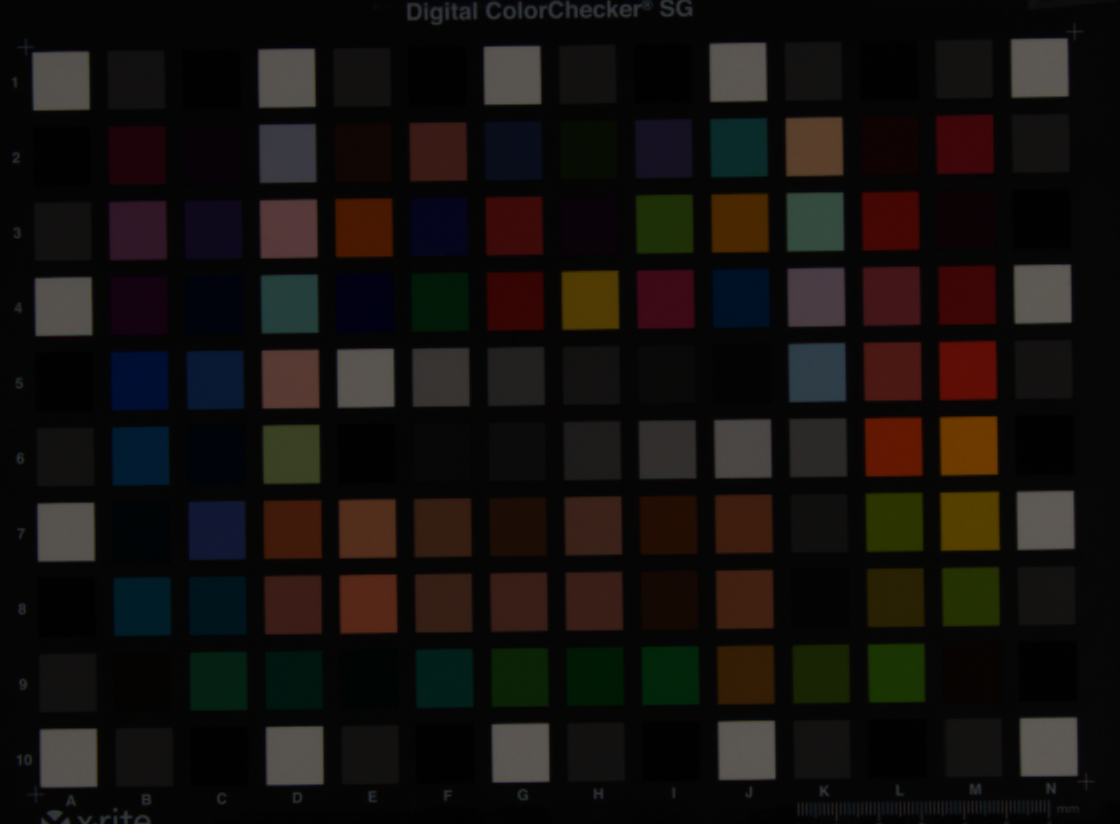Click row label "7"
The image size is (1120, 824).
coord(21,534)
